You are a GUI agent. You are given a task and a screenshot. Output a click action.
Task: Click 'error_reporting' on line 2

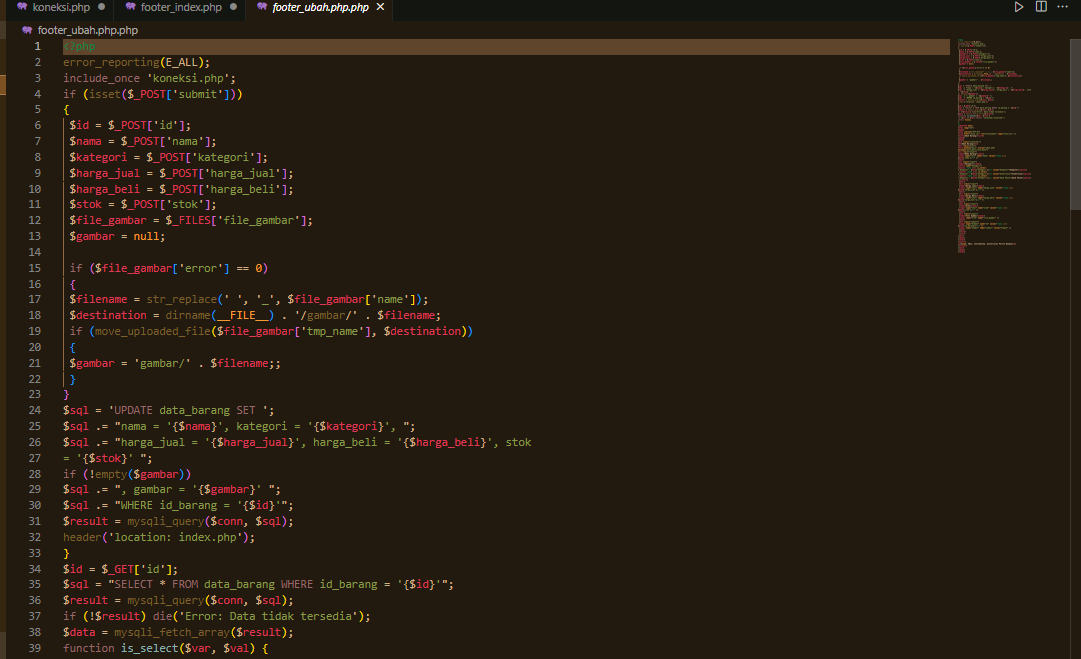click(x=111, y=62)
